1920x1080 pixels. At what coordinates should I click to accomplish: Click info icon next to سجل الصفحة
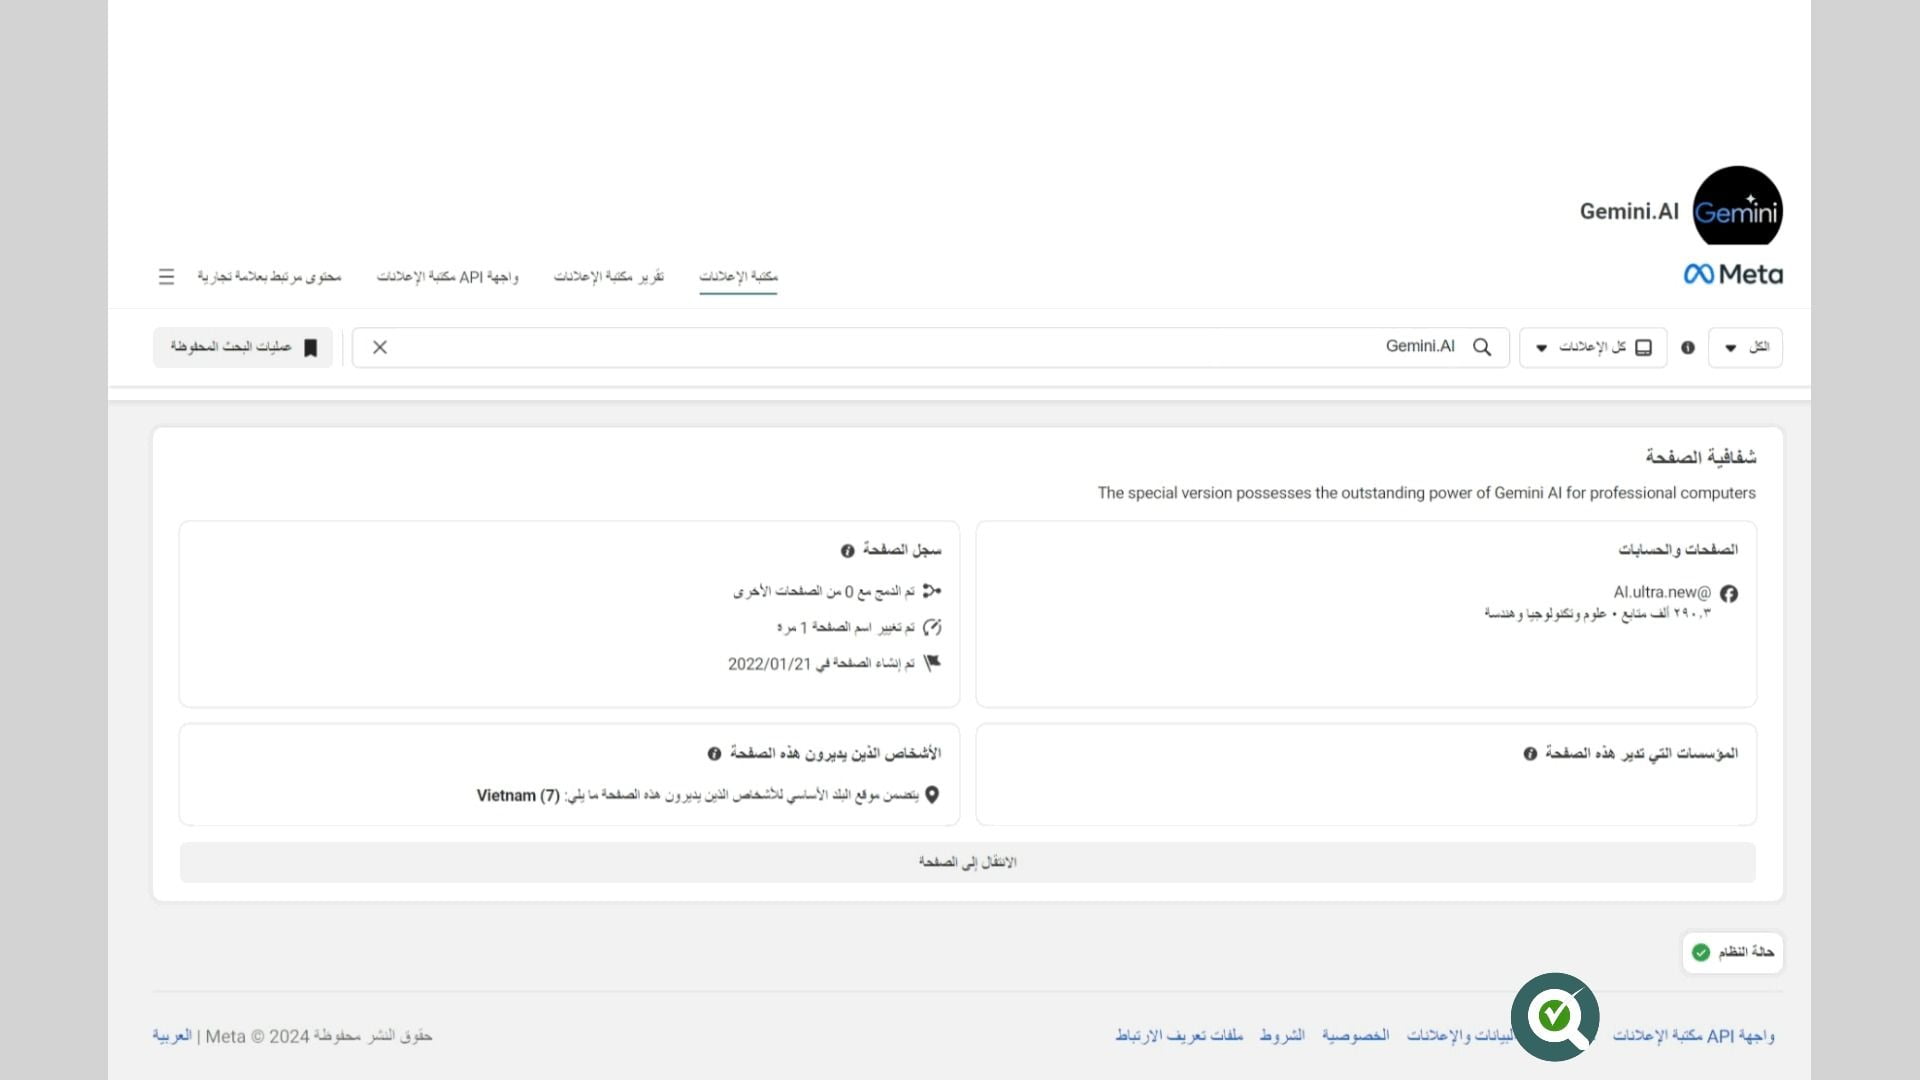[x=848, y=551]
